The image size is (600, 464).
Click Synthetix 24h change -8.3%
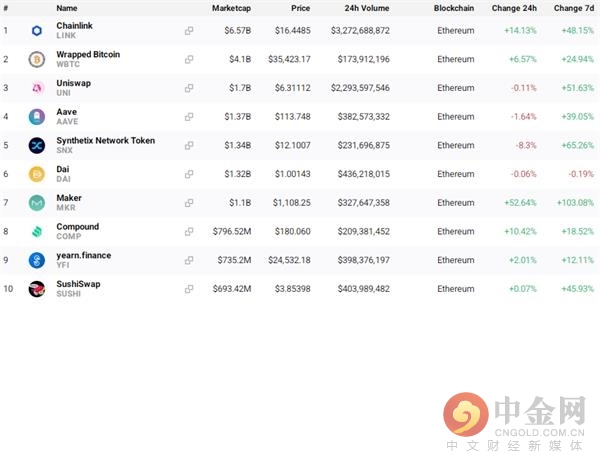526,145
